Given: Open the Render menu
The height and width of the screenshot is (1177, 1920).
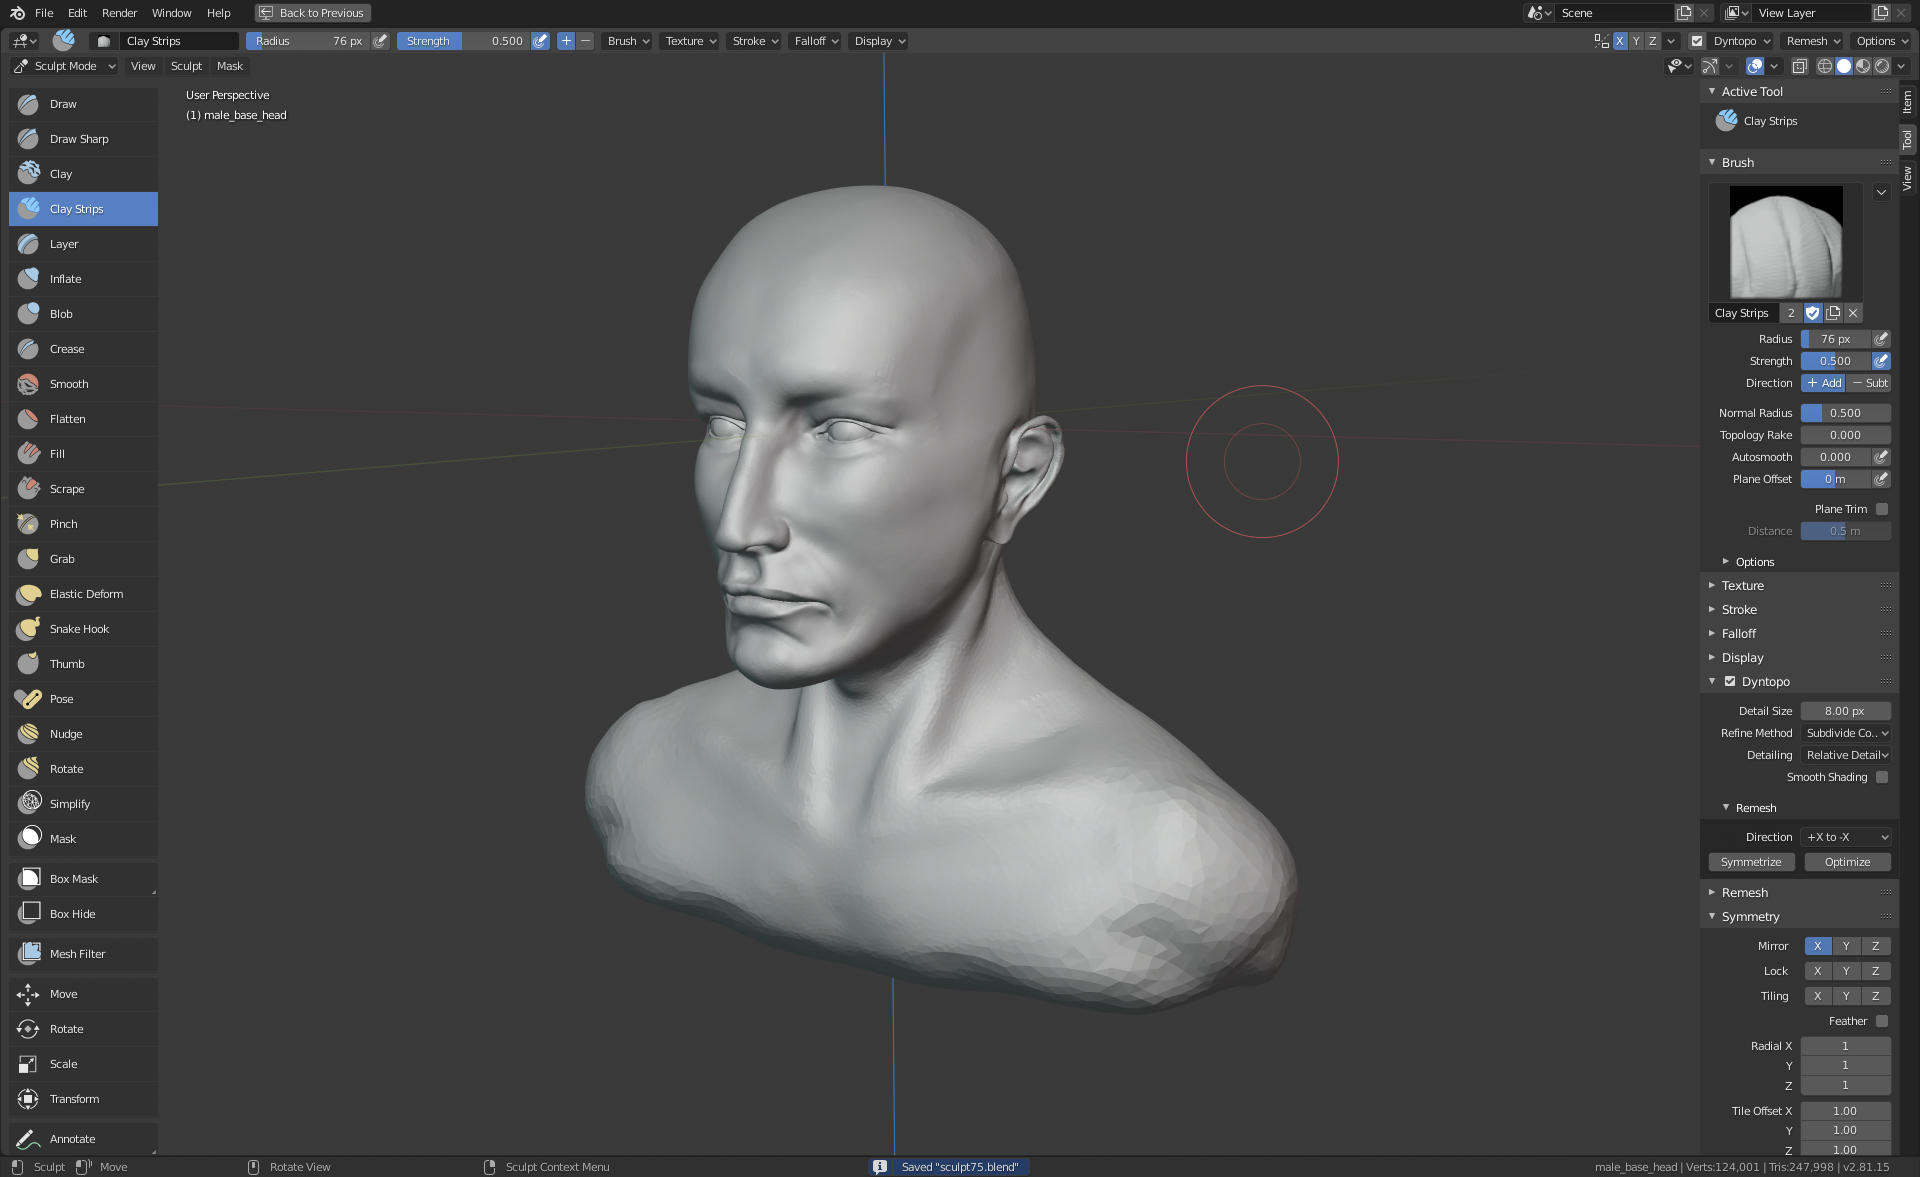Looking at the screenshot, I should [119, 13].
